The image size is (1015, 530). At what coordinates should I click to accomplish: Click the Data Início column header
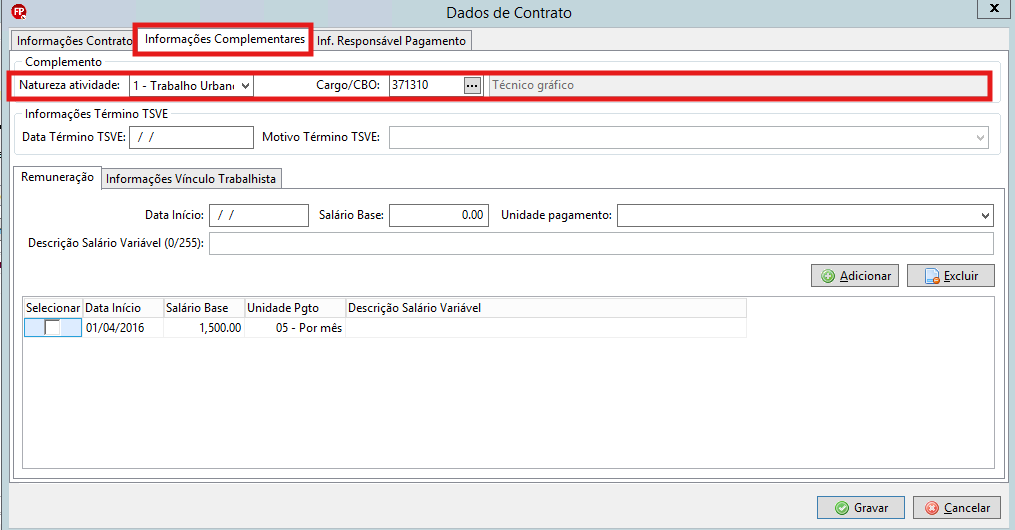coord(123,308)
